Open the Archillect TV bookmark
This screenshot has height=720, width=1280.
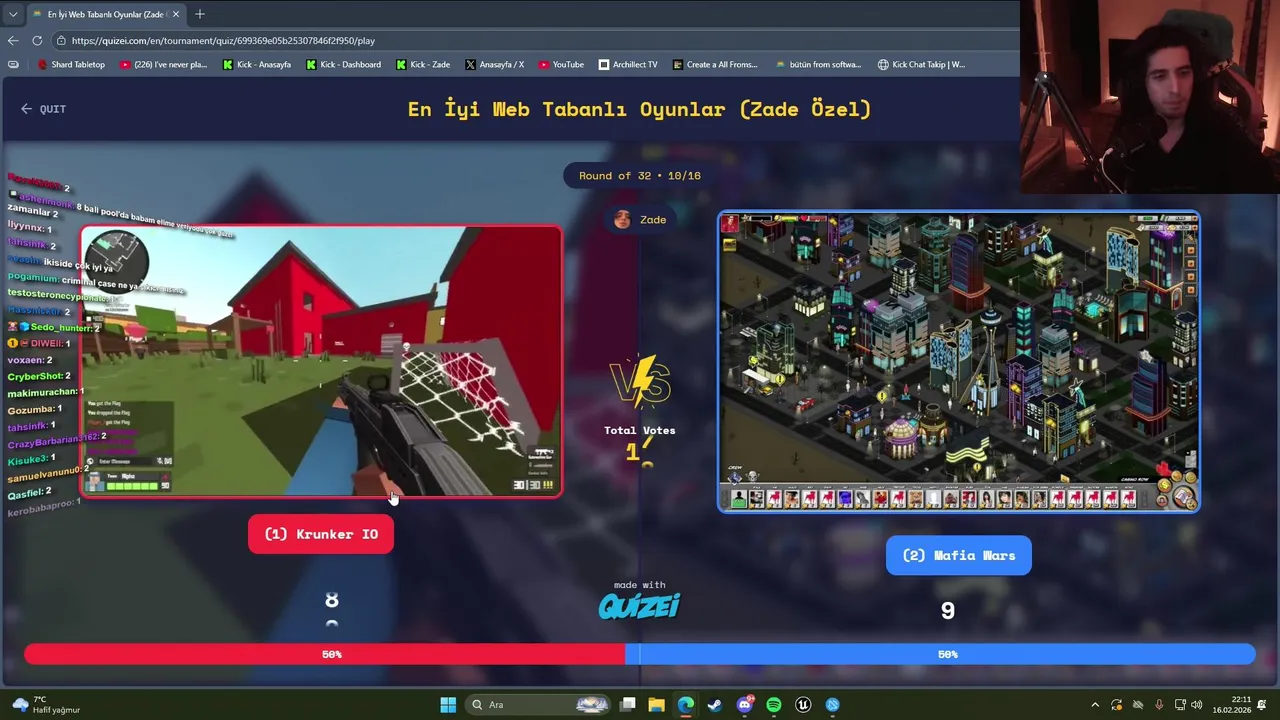pyautogui.click(x=628, y=64)
